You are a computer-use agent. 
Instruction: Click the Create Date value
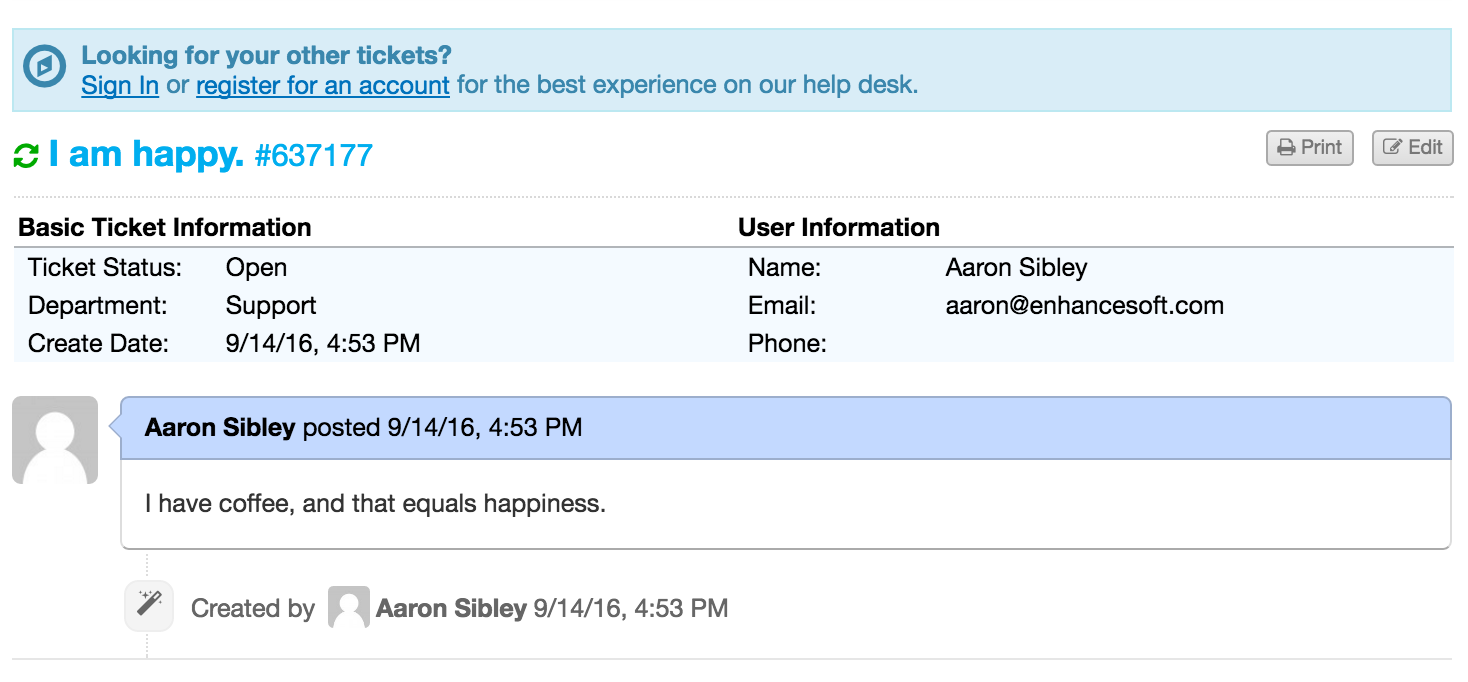click(x=323, y=344)
